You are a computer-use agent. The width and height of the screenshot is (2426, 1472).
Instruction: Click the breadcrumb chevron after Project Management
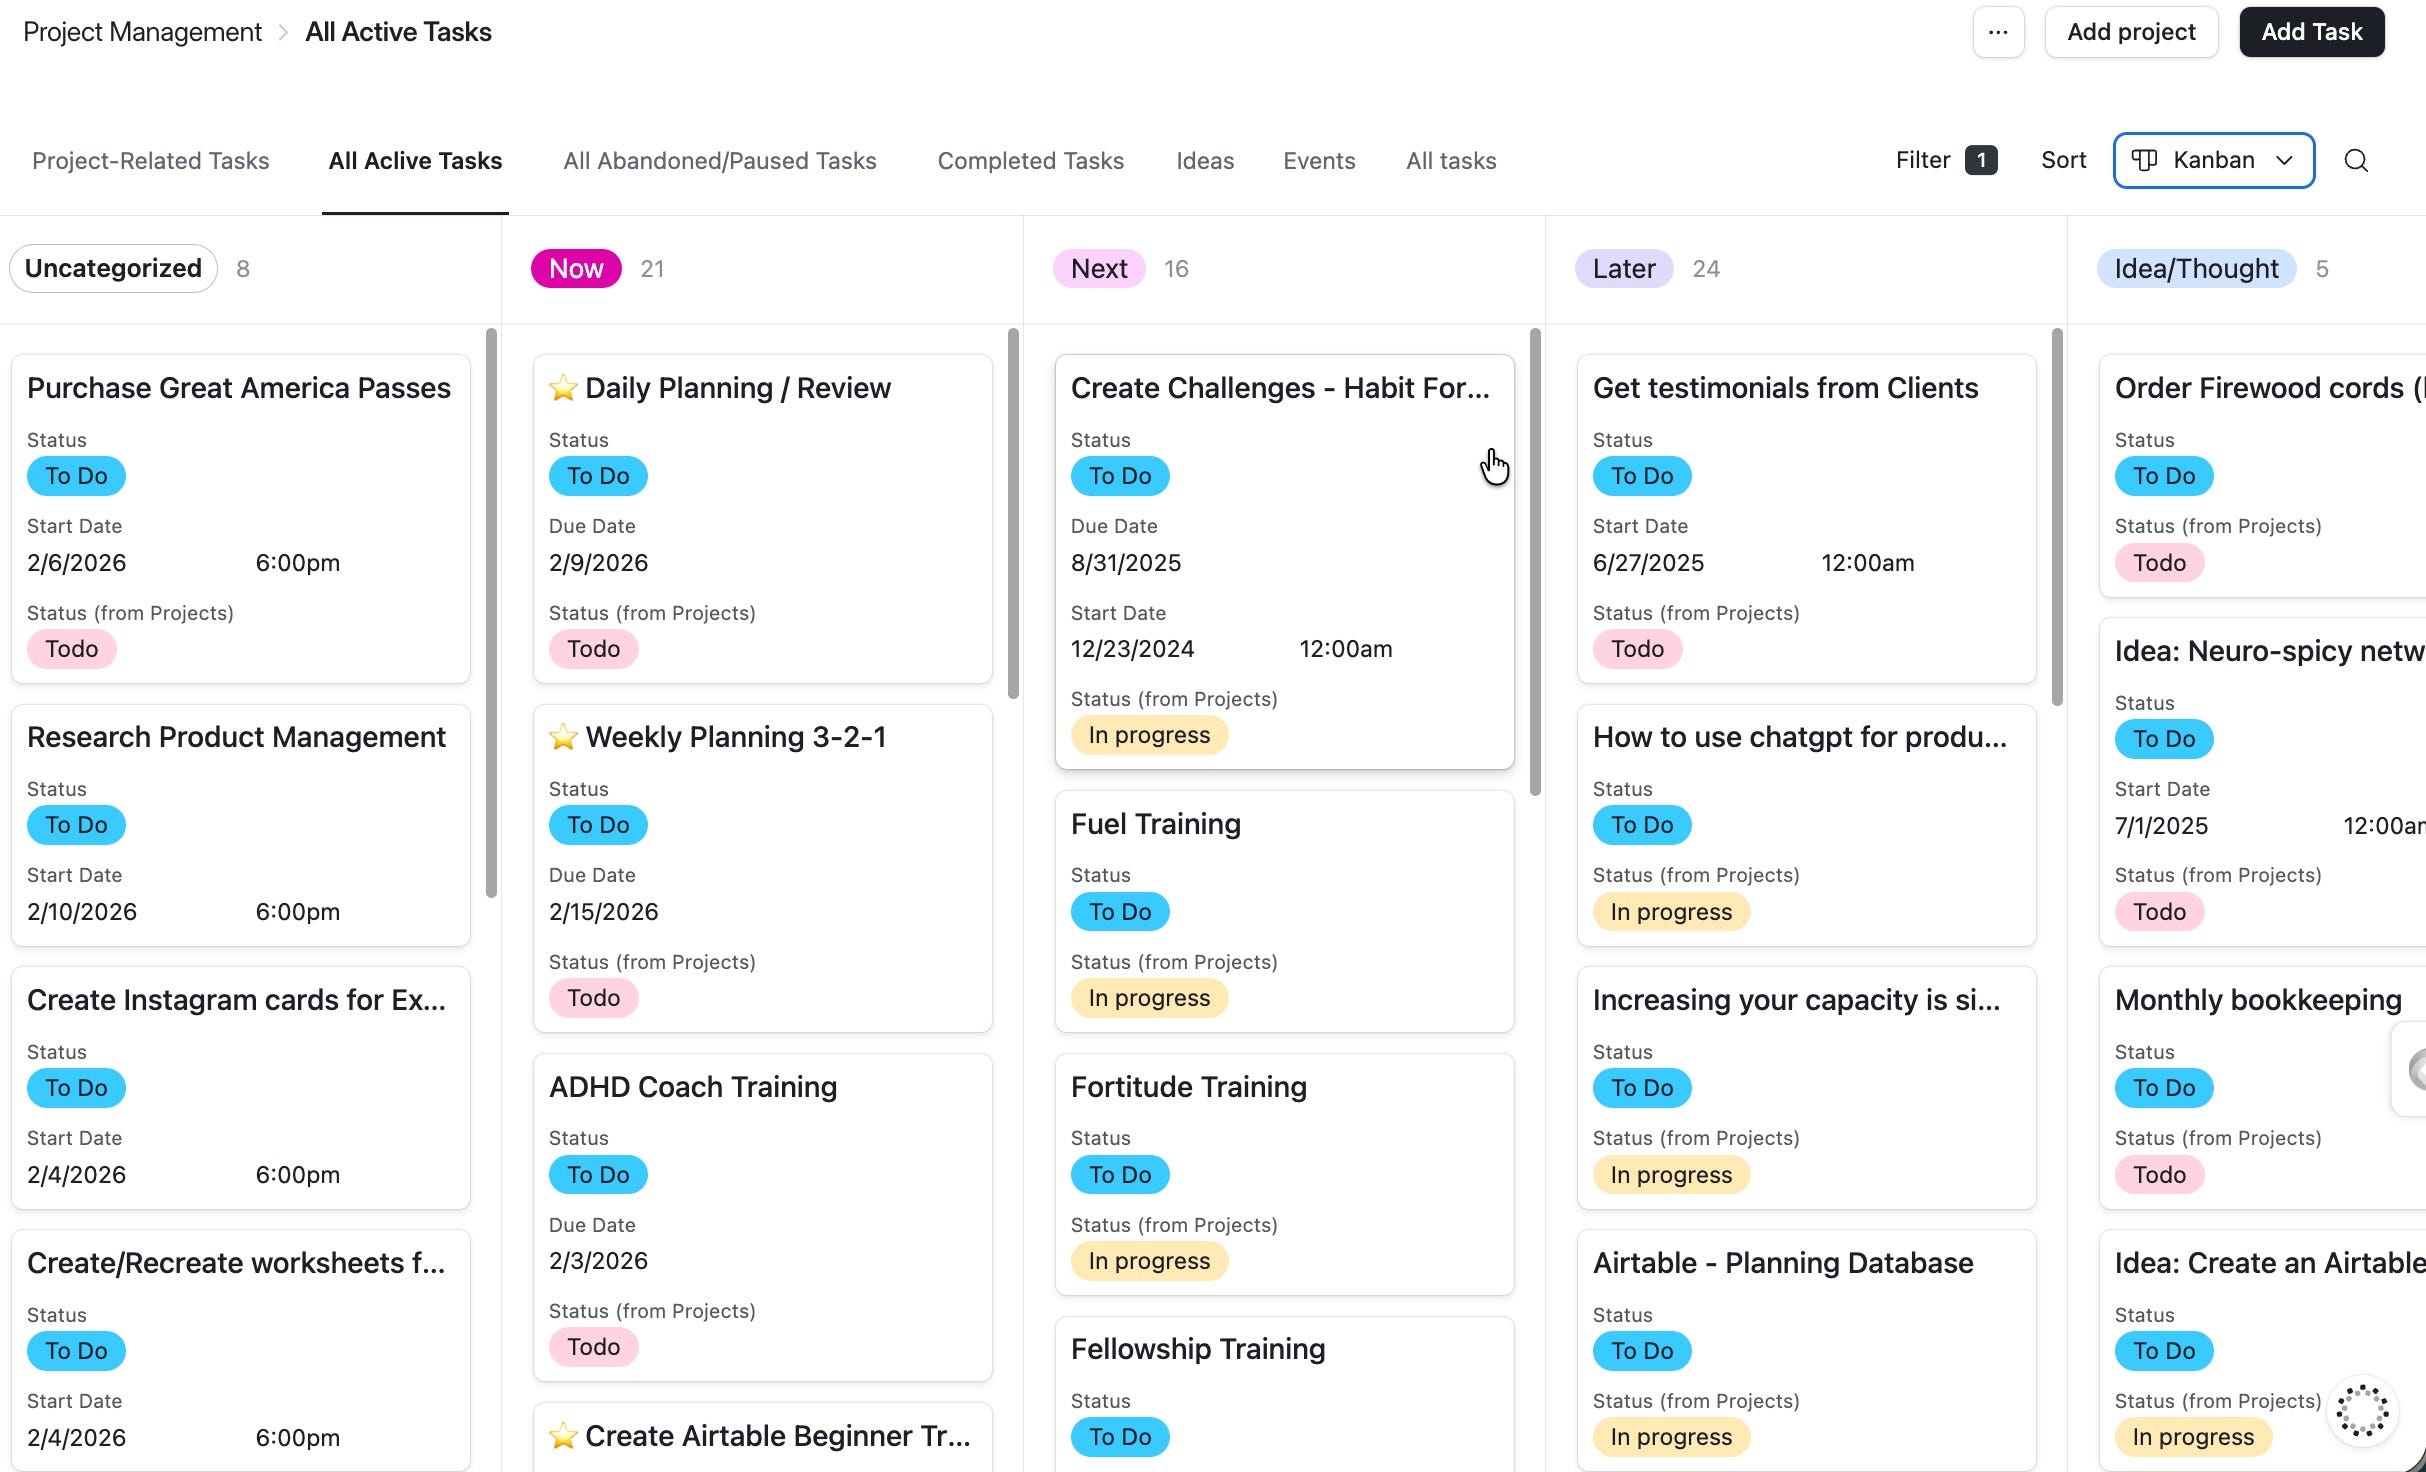(x=283, y=33)
